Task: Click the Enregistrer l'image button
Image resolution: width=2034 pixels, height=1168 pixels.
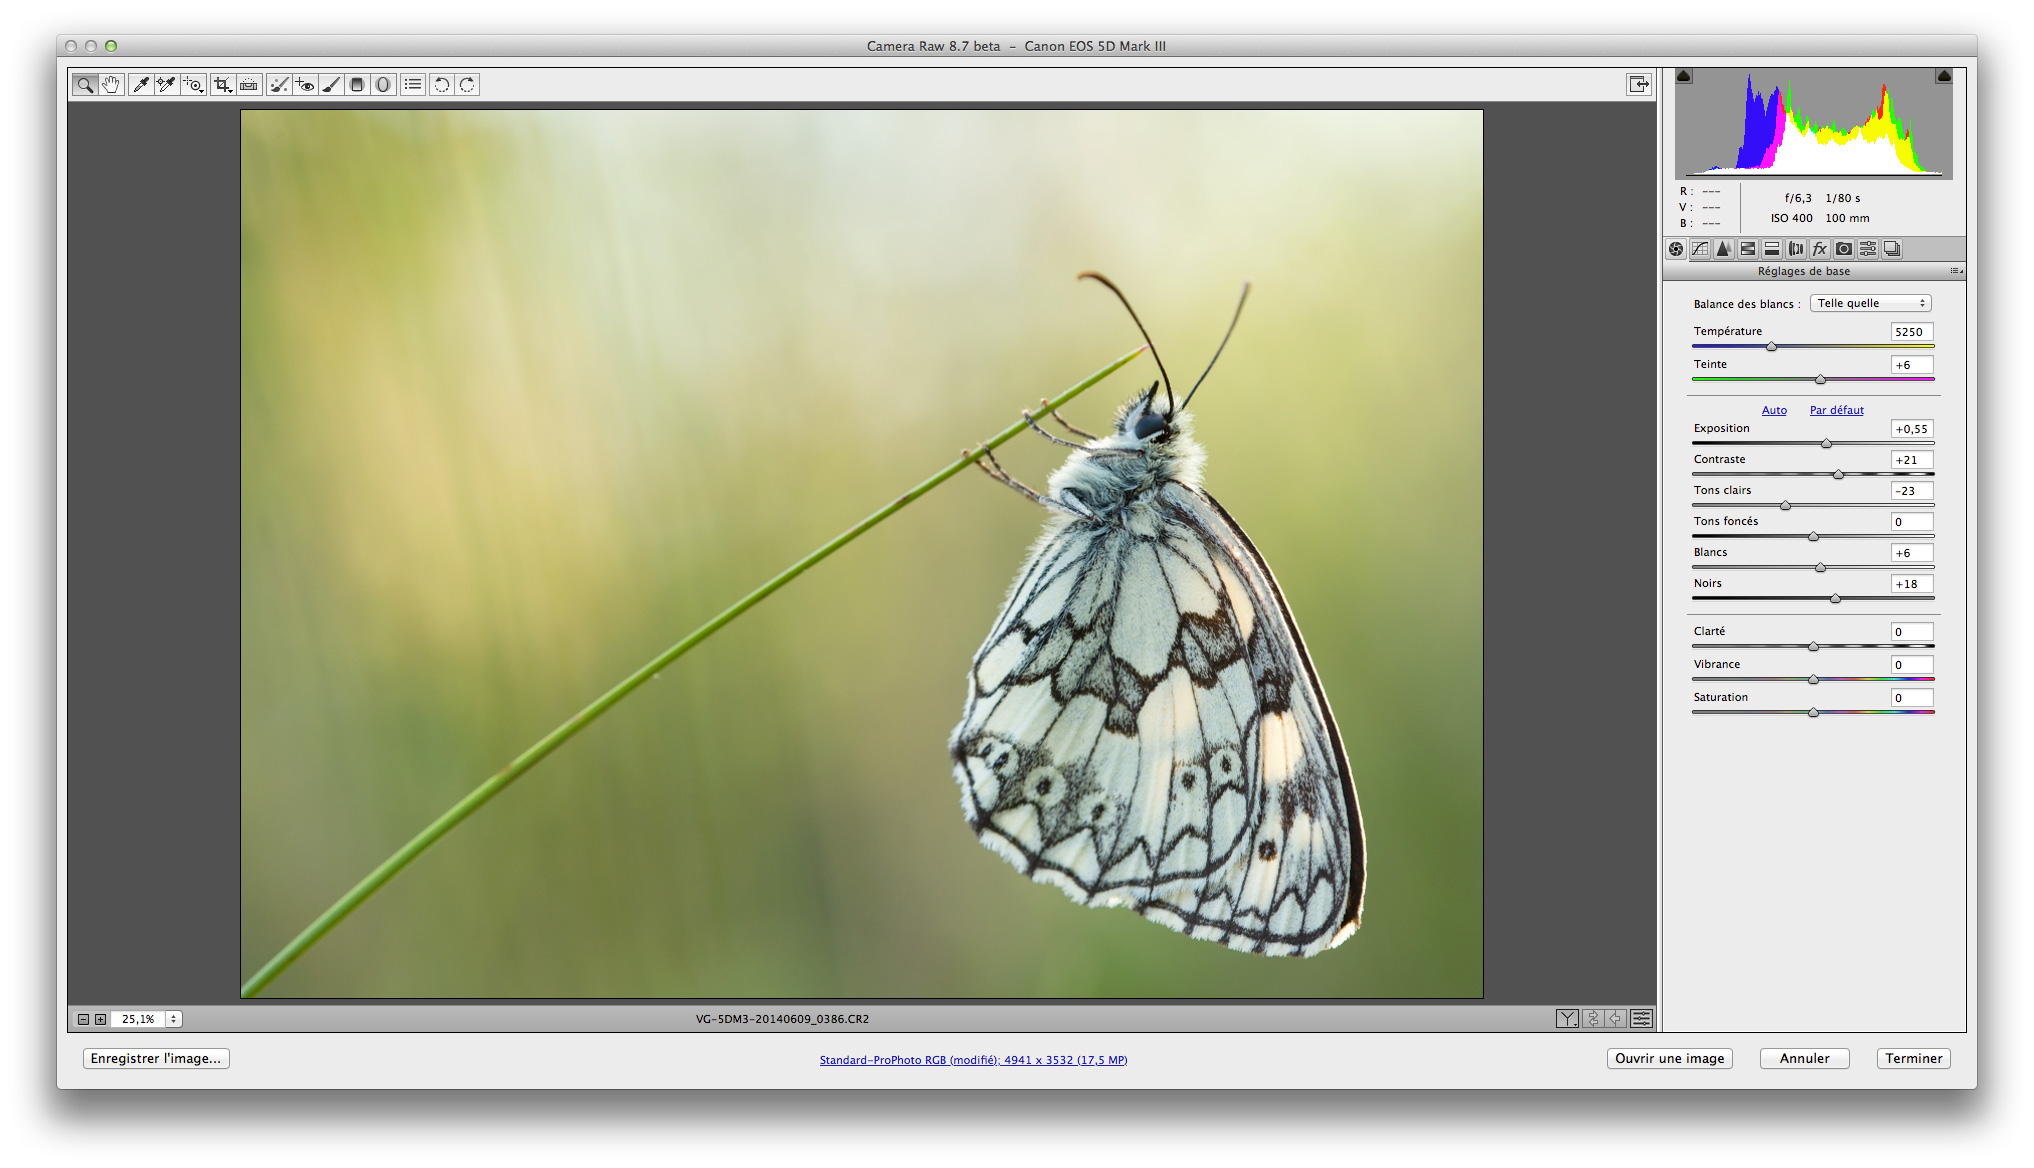Action: click(x=156, y=1058)
